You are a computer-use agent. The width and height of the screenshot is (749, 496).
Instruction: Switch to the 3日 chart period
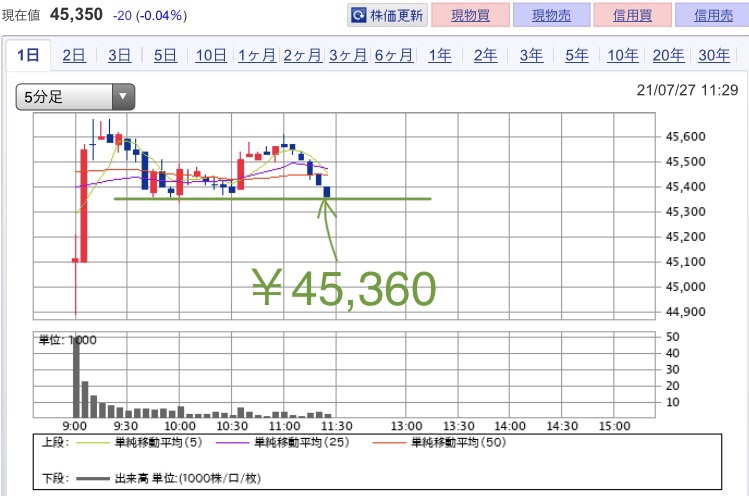tap(119, 55)
